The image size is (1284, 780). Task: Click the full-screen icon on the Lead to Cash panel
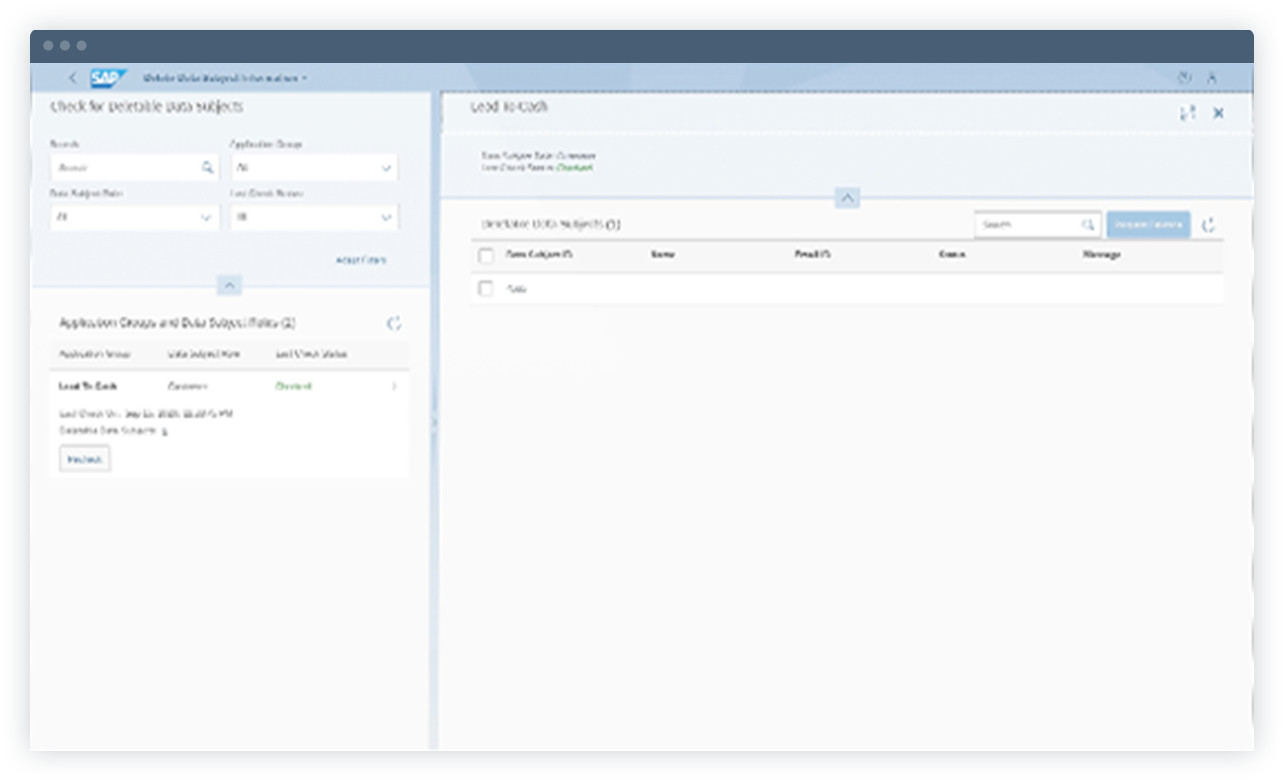pyautogui.click(x=1188, y=113)
